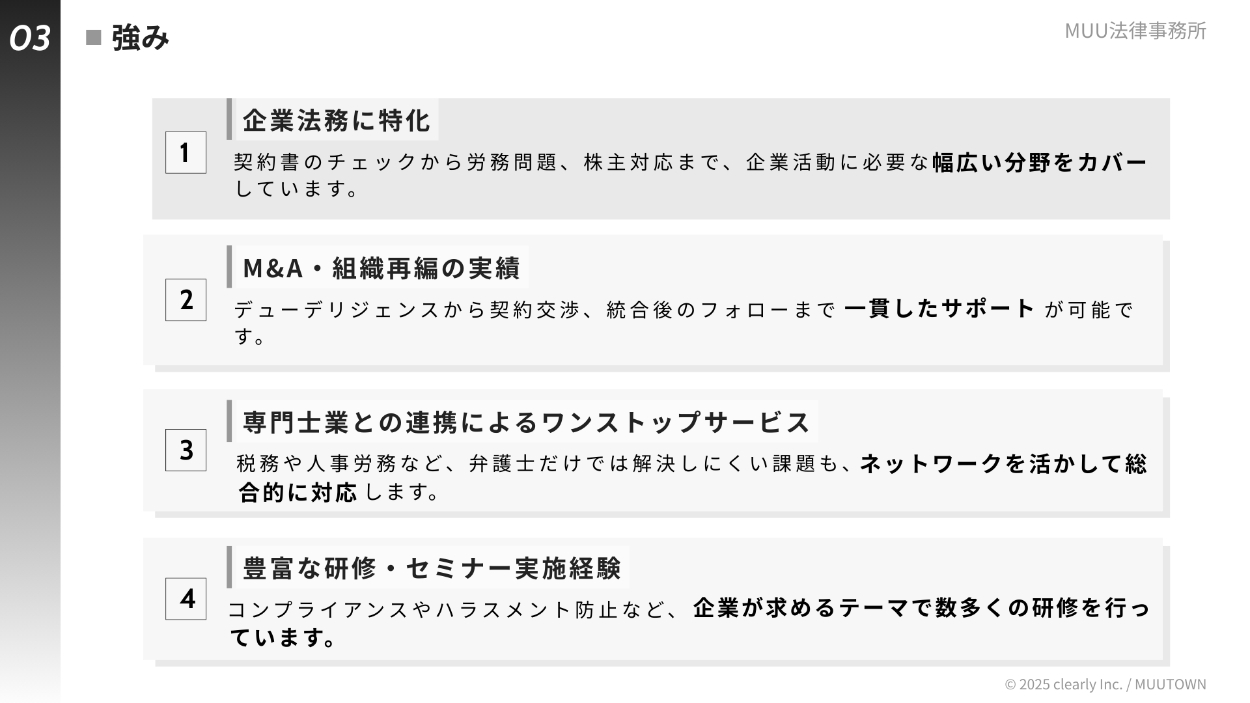Select the numbered box 3
Screen dimensions: 1250x703
(186, 450)
